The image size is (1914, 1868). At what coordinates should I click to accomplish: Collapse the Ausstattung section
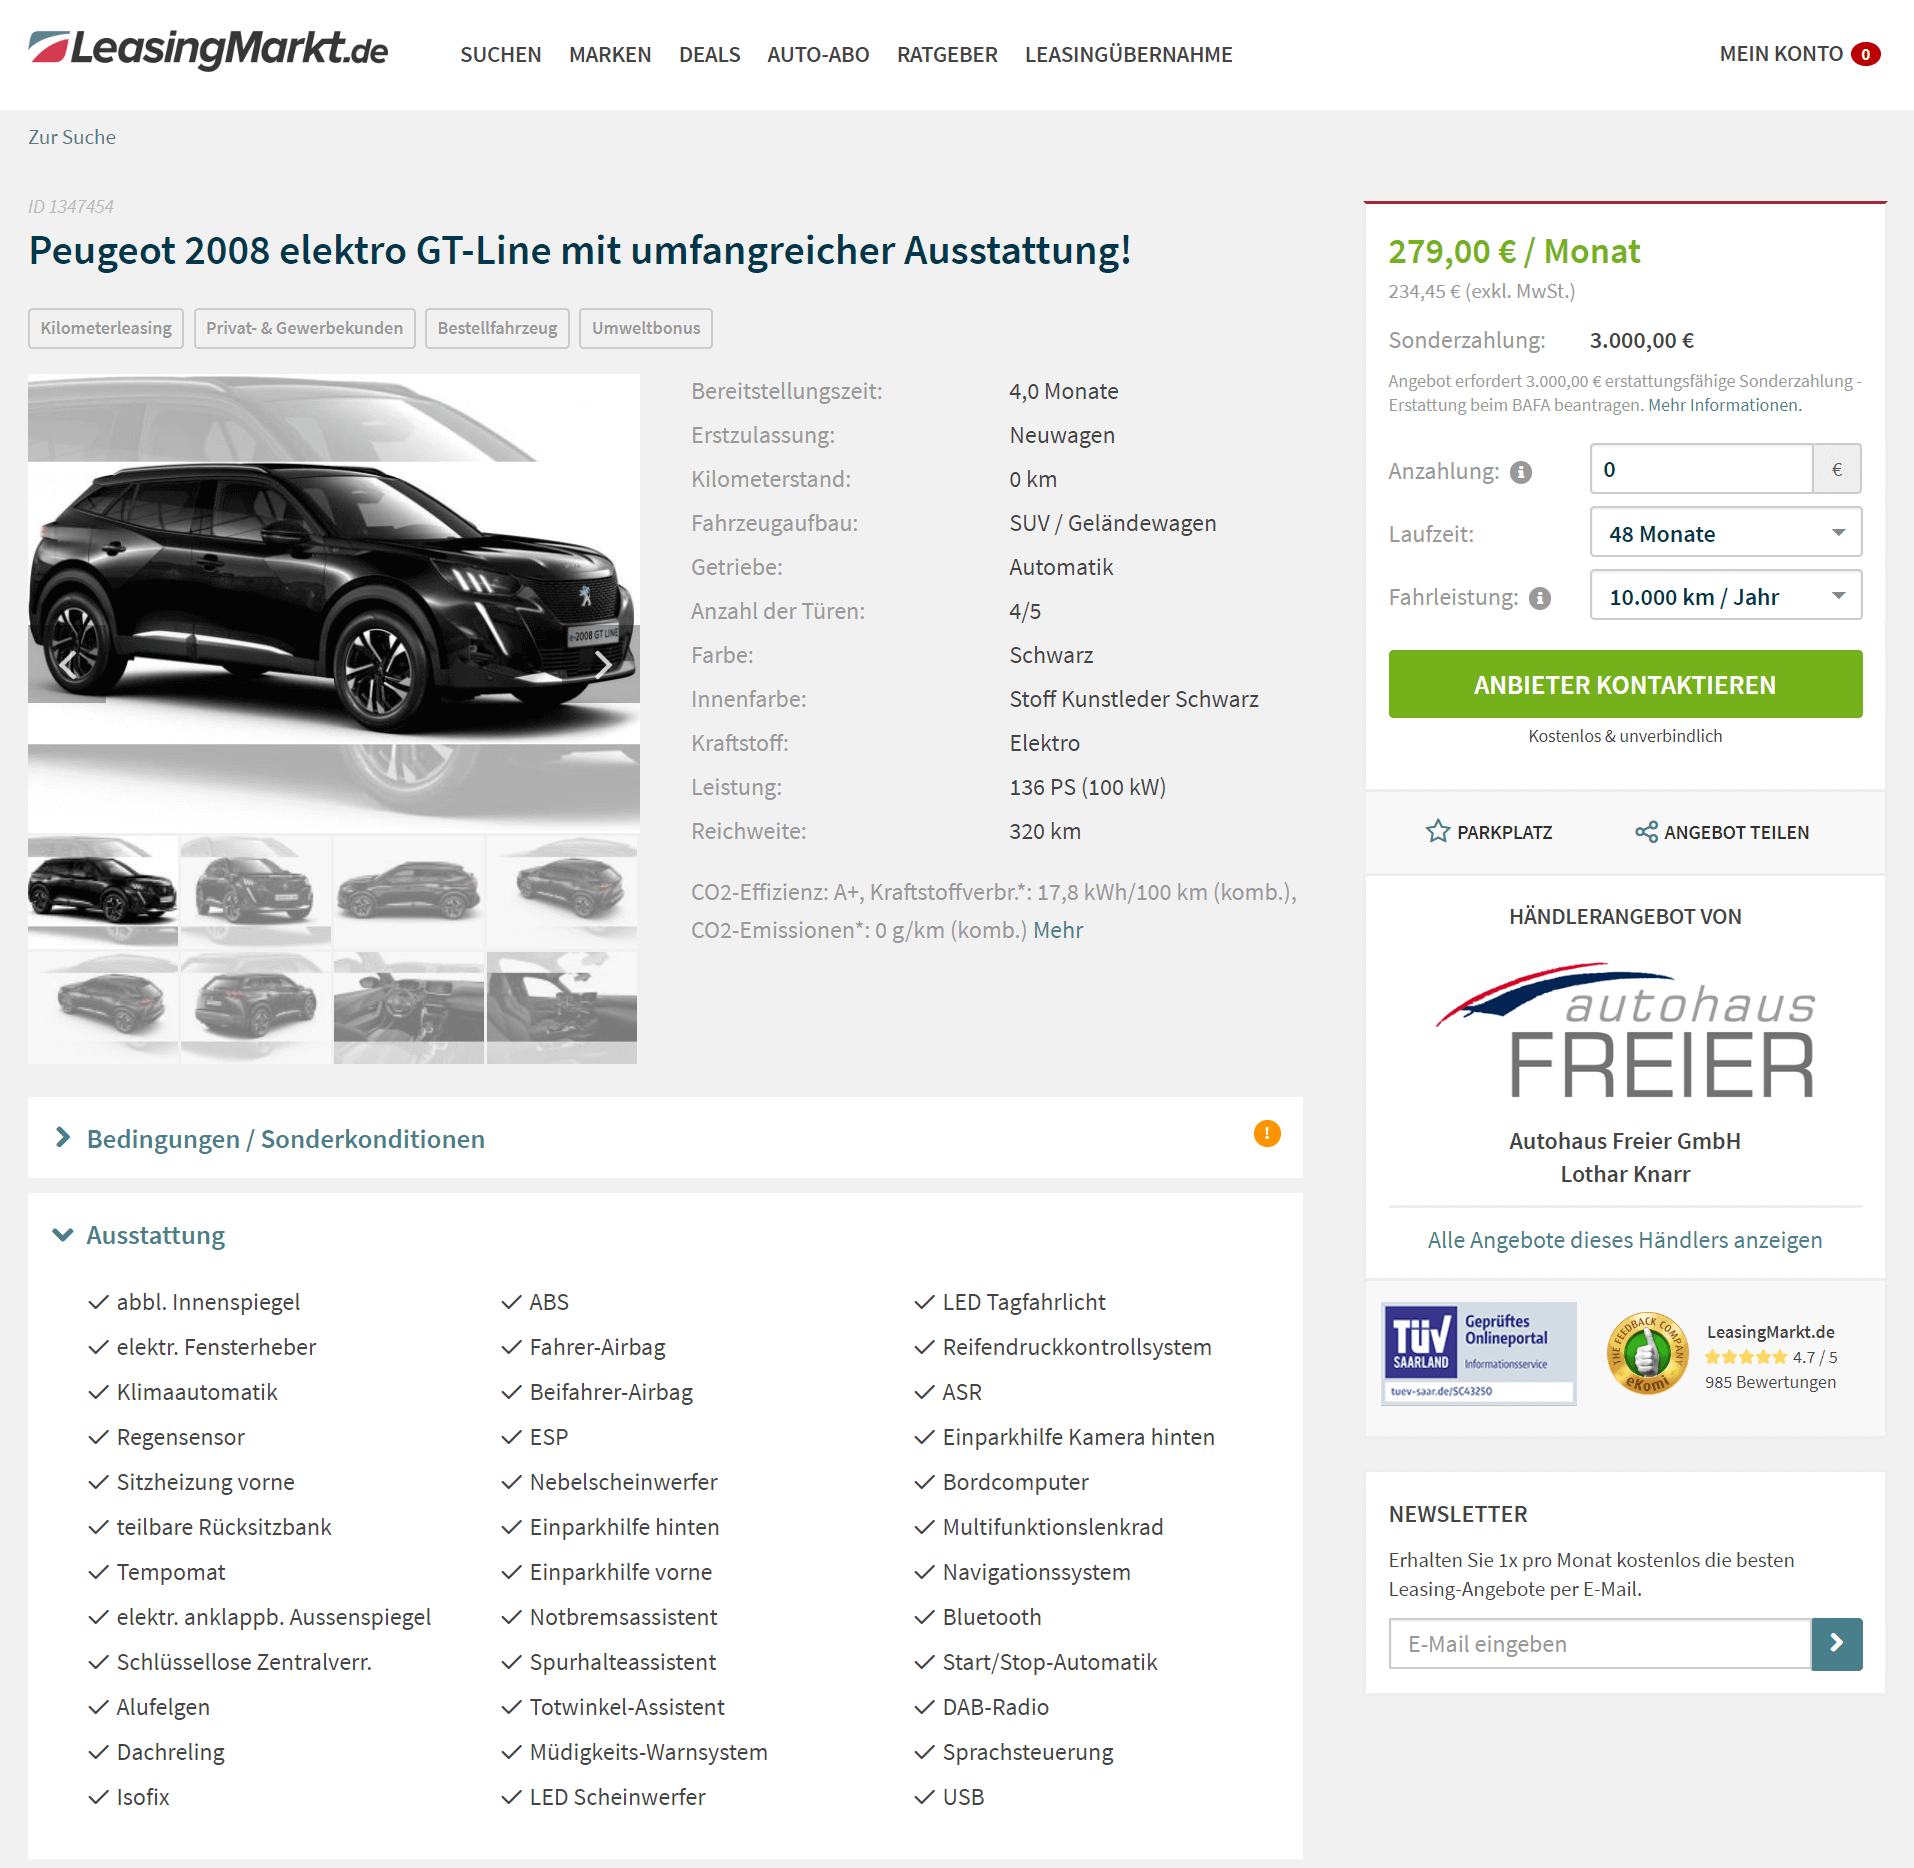coord(155,1236)
